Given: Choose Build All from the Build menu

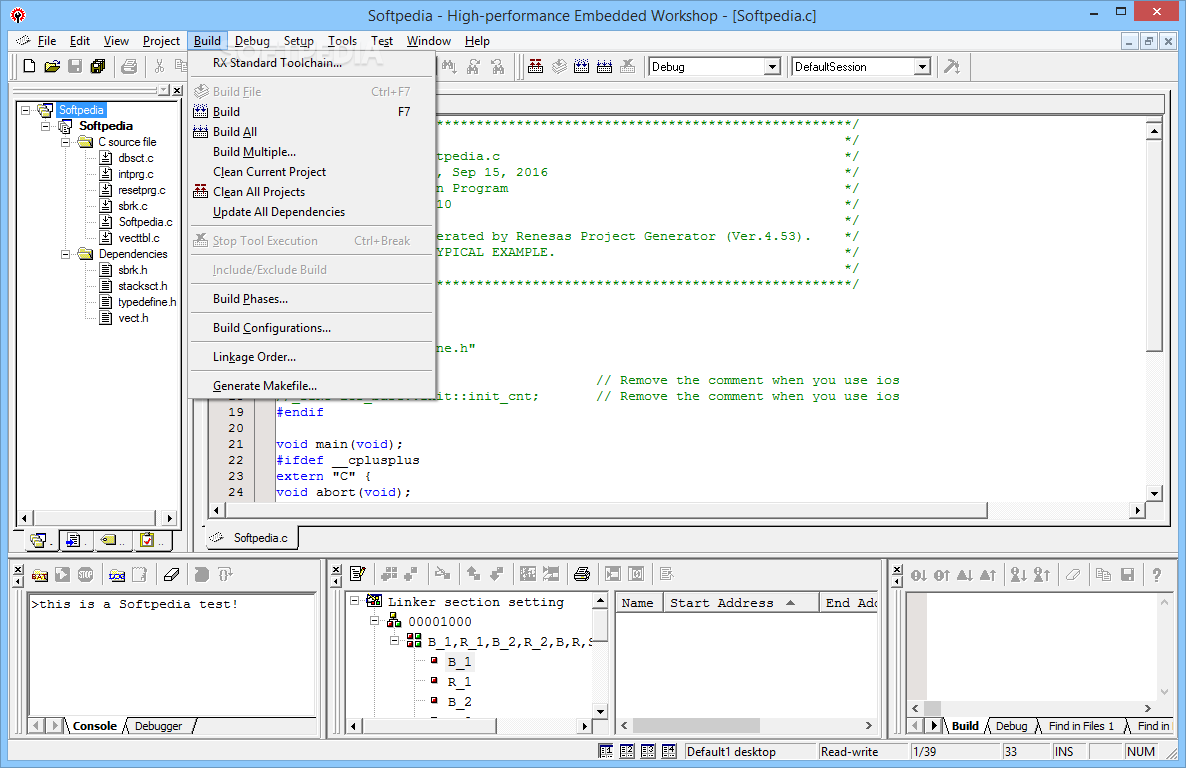Looking at the screenshot, I should pyautogui.click(x=312, y=132).
